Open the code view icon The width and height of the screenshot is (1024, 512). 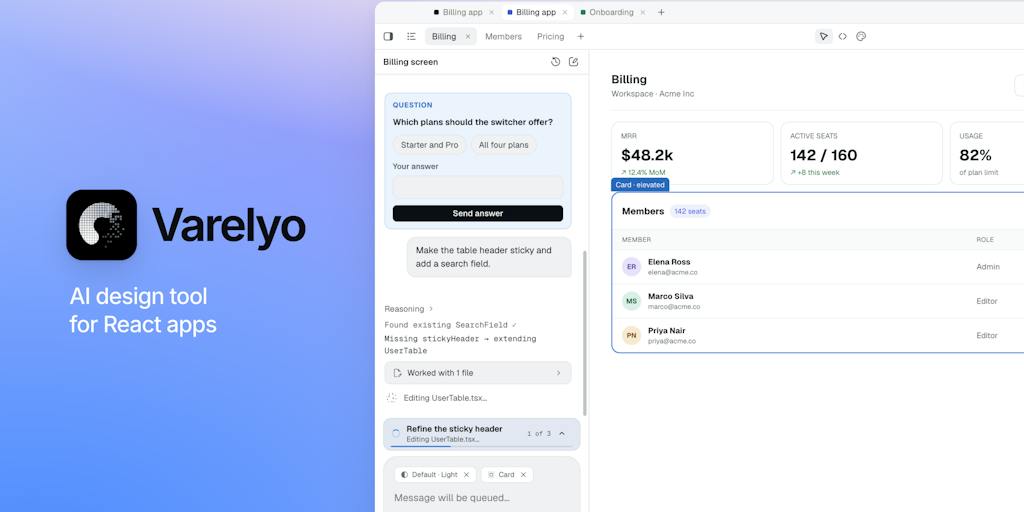point(842,37)
